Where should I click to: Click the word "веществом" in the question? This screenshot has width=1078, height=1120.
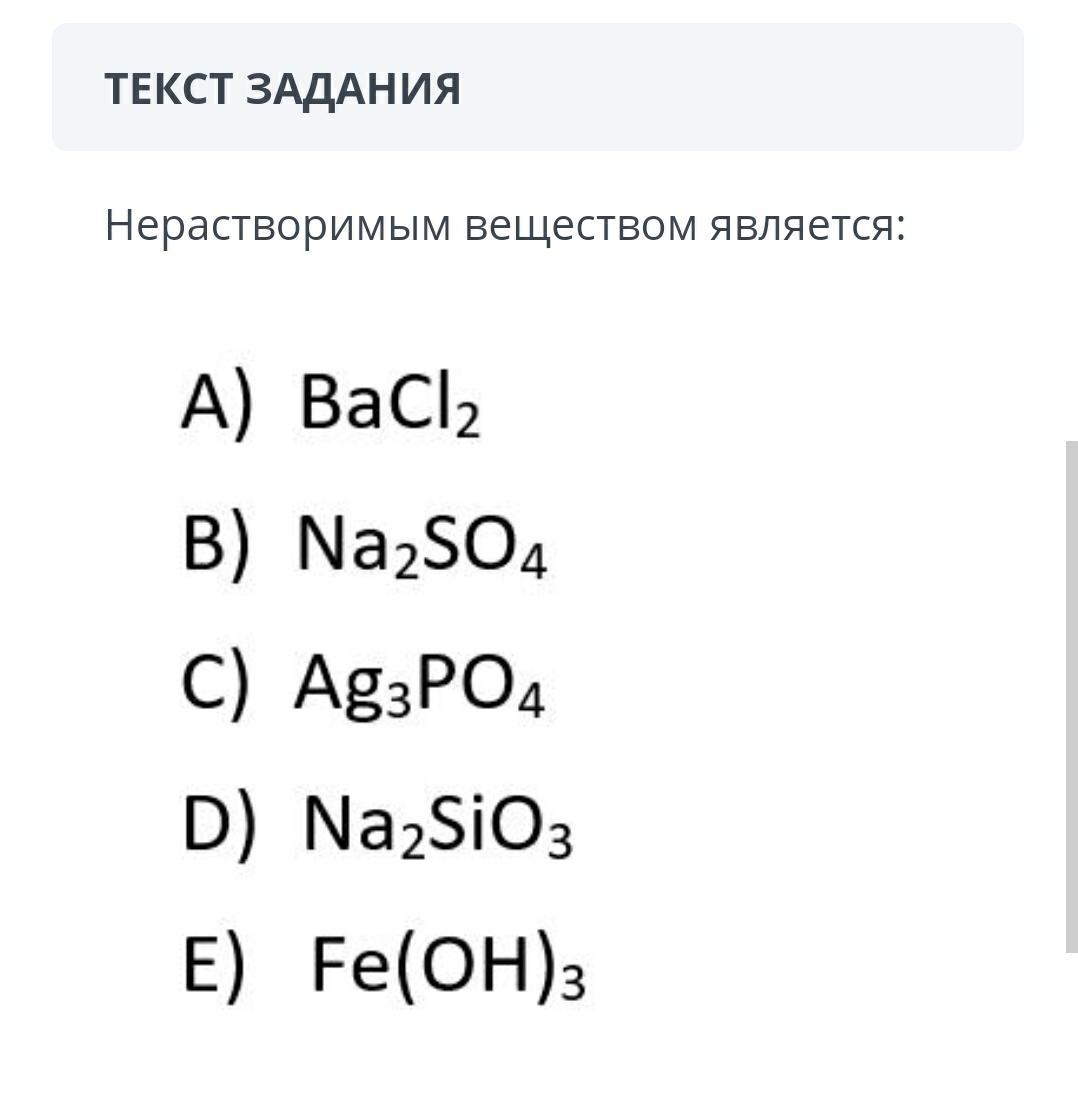(582, 226)
